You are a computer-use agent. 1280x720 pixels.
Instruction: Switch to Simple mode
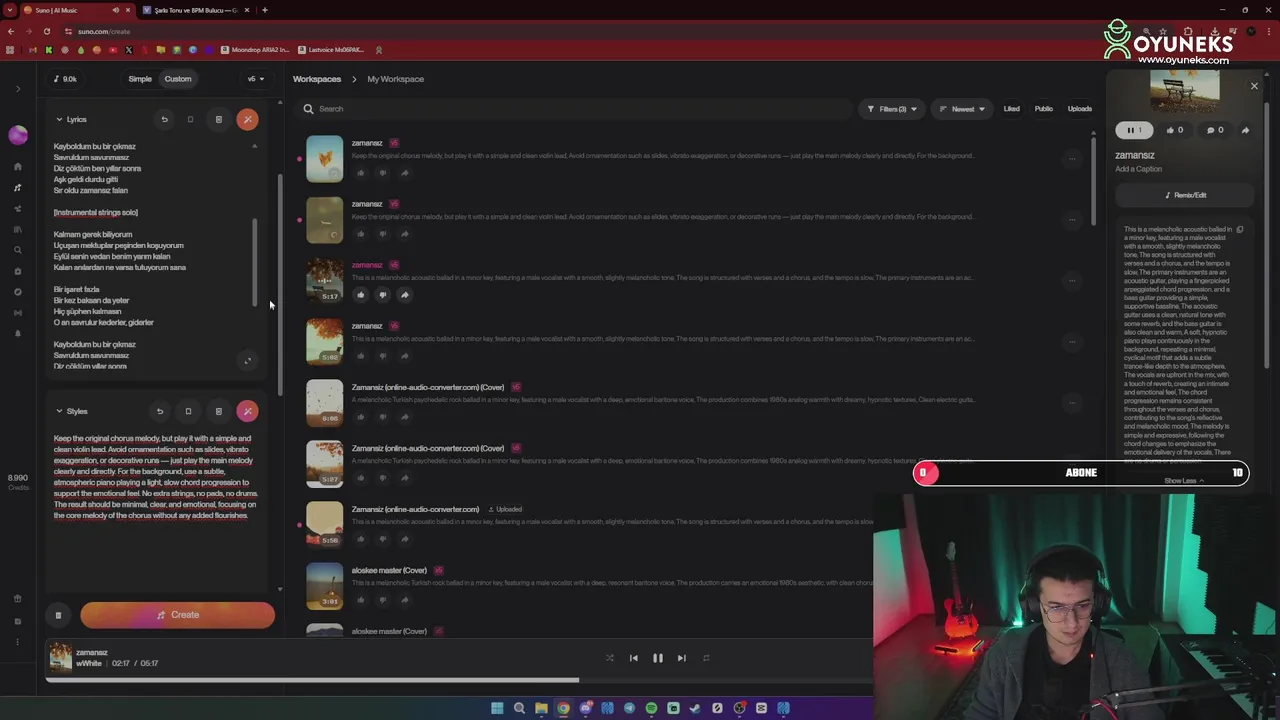tap(140, 79)
